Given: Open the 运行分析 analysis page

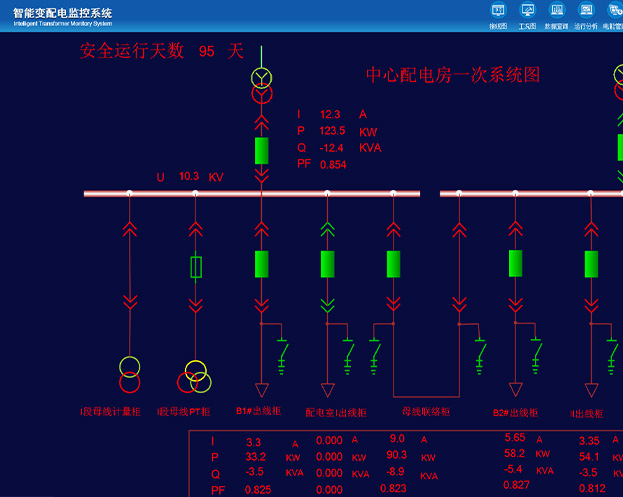Looking at the screenshot, I should (x=585, y=15).
